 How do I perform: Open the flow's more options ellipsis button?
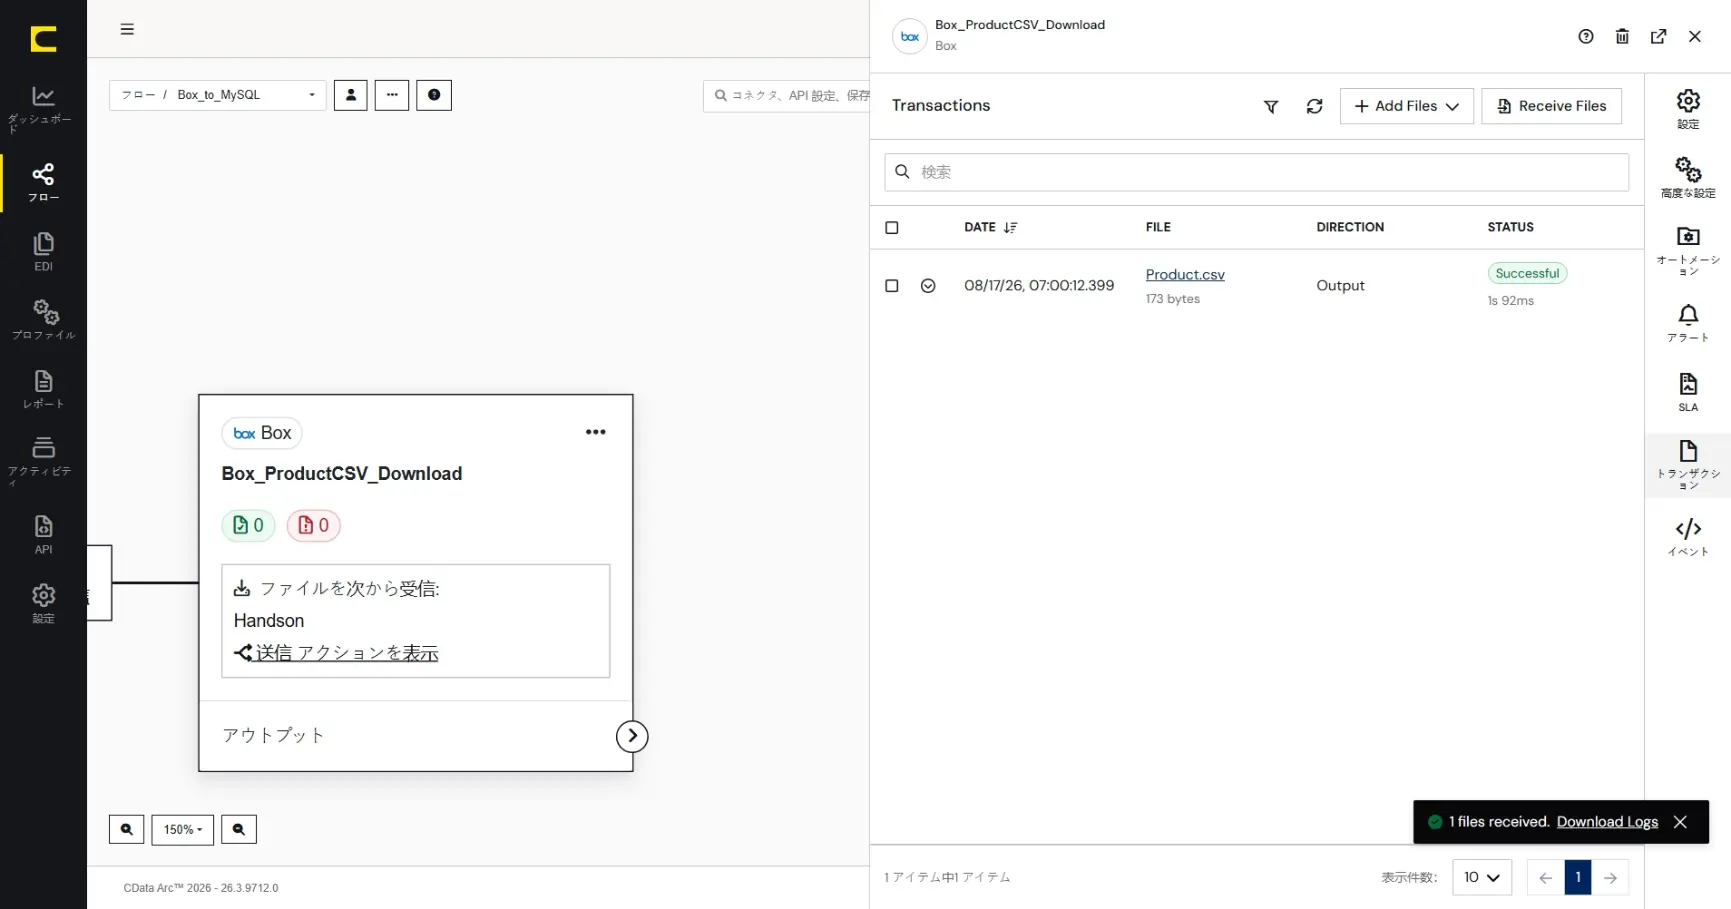(x=392, y=95)
